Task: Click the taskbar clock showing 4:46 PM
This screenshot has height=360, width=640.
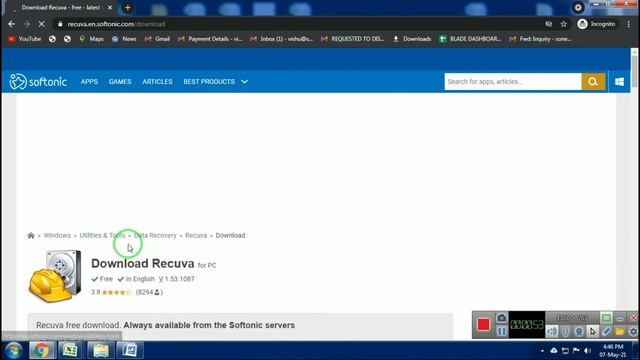Action: [x=613, y=351]
